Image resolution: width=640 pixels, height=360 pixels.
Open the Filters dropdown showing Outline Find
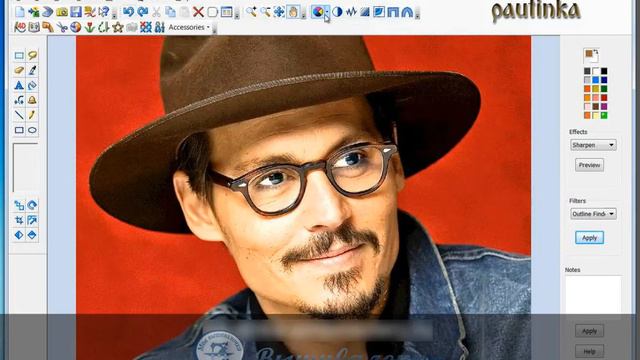[593, 214]
